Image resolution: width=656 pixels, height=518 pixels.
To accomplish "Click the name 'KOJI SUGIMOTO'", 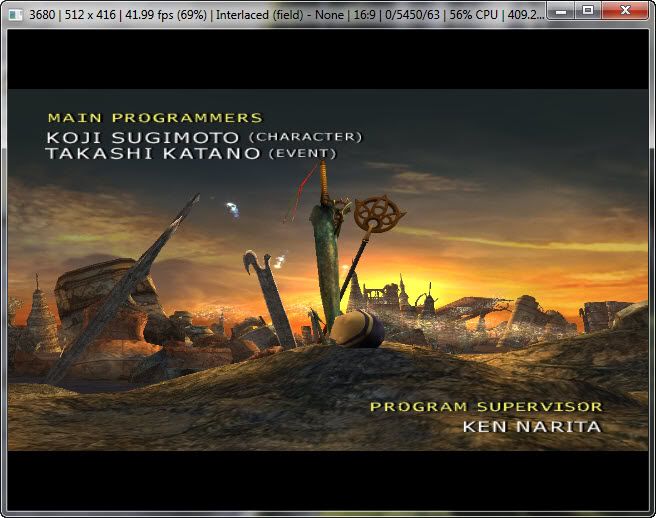I will [143, 138].
